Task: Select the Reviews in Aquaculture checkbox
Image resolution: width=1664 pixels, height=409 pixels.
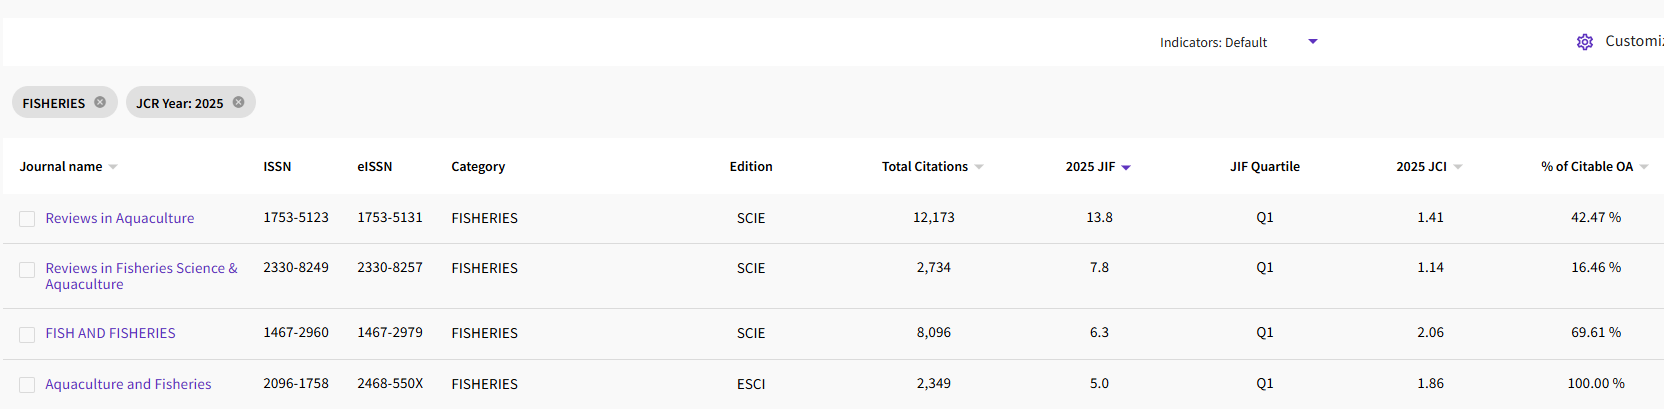Action: (27, 219)
